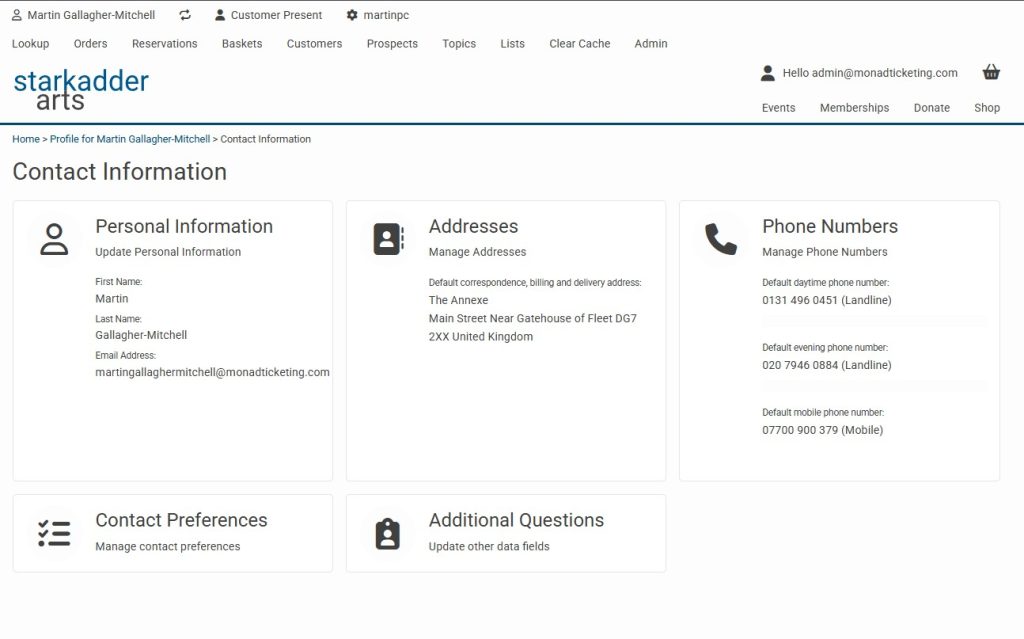This screenshot has height=639, width=1024.
Task: Click Manage Phone Numbers link
Action: click(824, 252)
